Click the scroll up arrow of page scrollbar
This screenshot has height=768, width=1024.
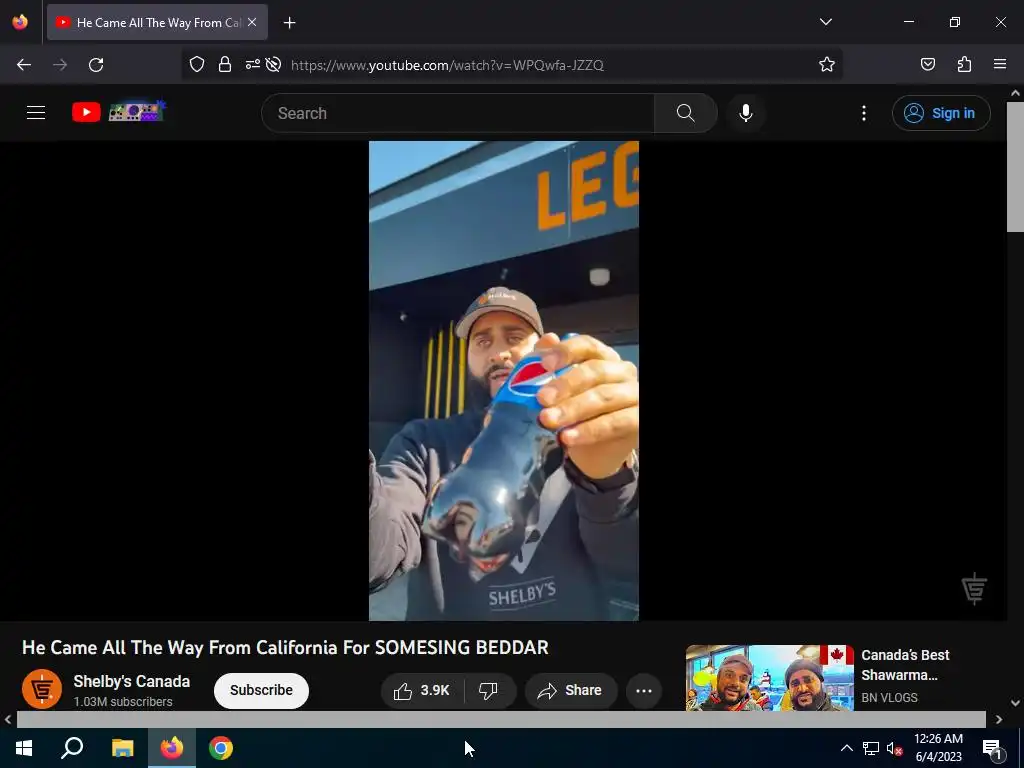(x=1015, y=93)
